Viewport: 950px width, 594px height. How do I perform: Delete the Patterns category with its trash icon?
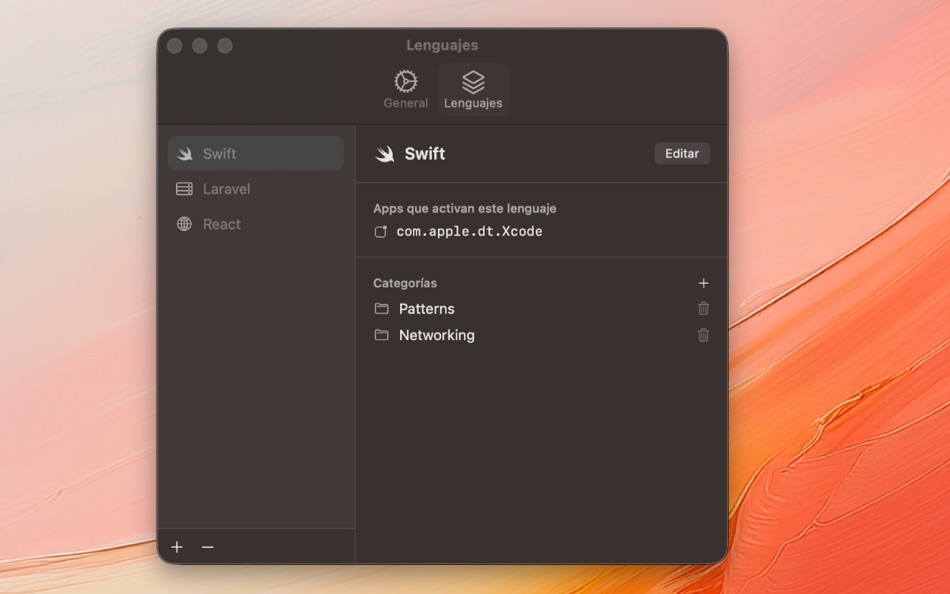click(x=704, y=309)
